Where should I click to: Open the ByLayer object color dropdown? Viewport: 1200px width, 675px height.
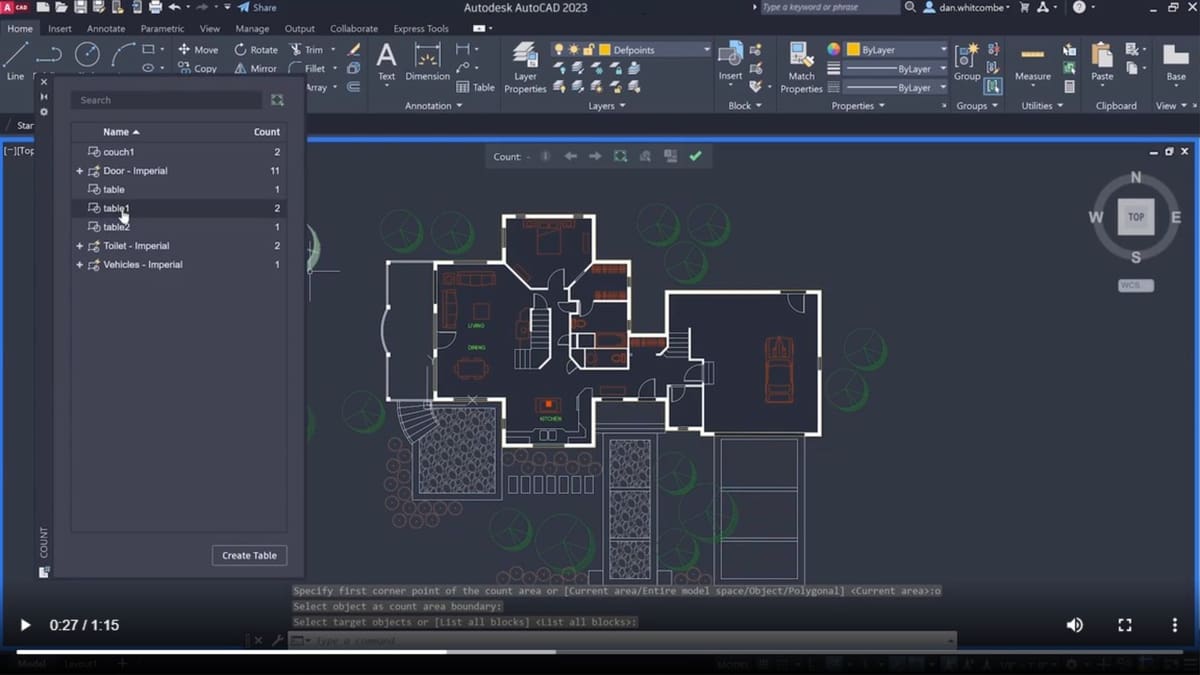[895, 49]
